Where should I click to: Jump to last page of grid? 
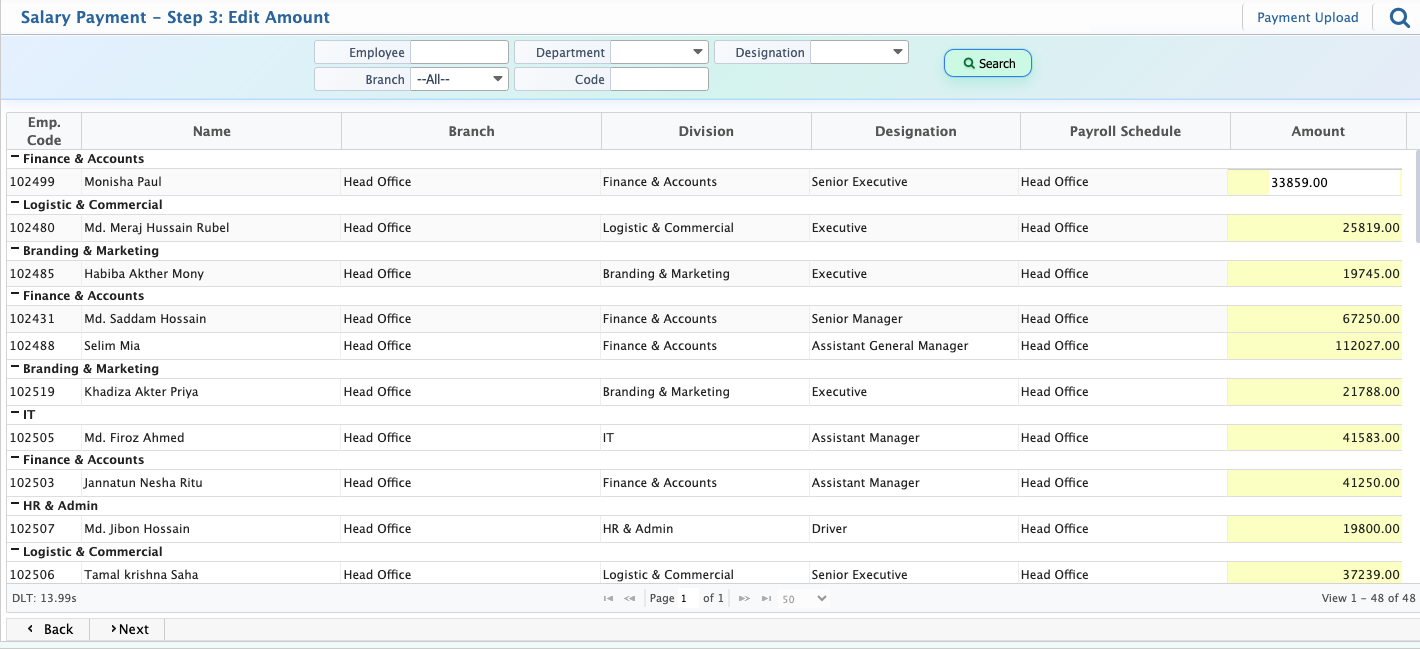pos(766,599)
